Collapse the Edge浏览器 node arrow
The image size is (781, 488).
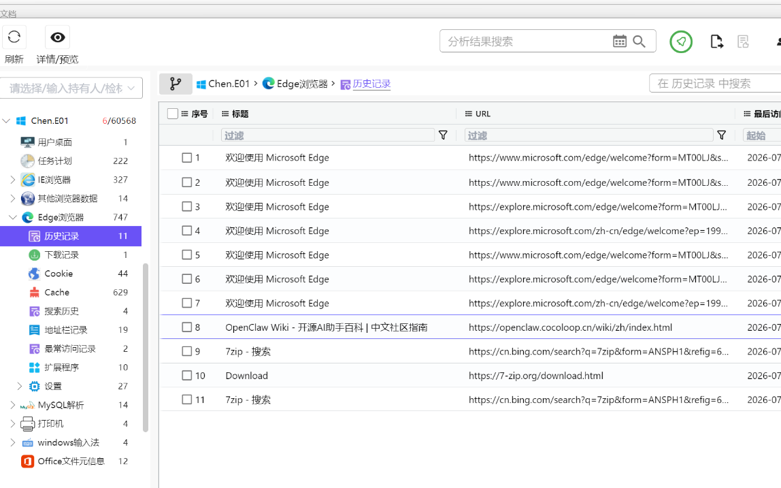pyautogui.click(x=12, y=218)
